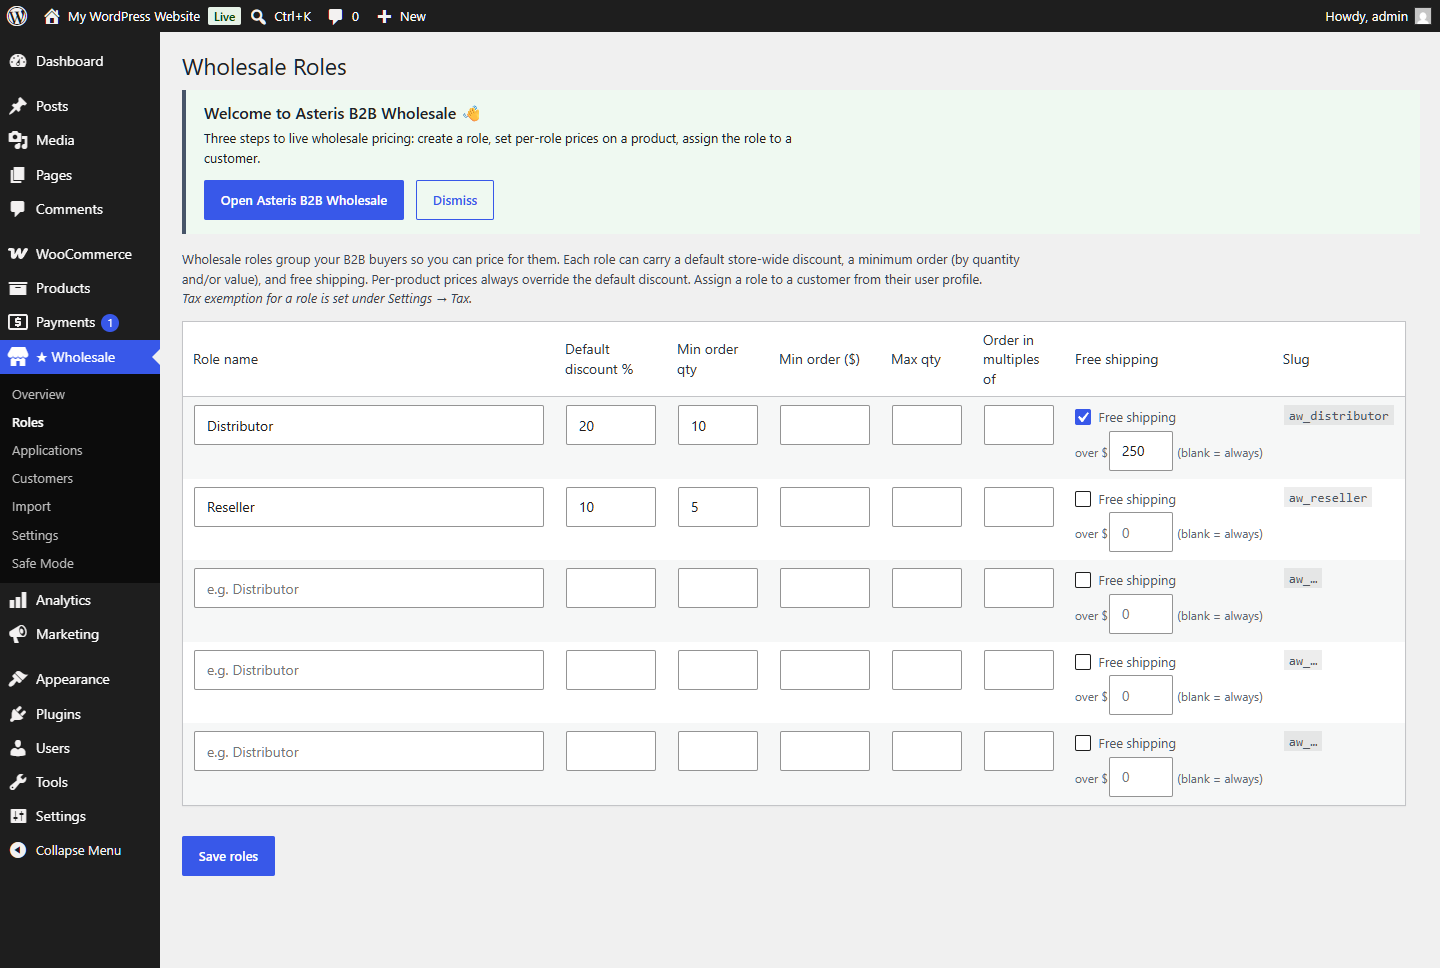Check Free shipping in the fourth role row
This screenshot has width=1440, height=968.
(x=1083, y=662)
